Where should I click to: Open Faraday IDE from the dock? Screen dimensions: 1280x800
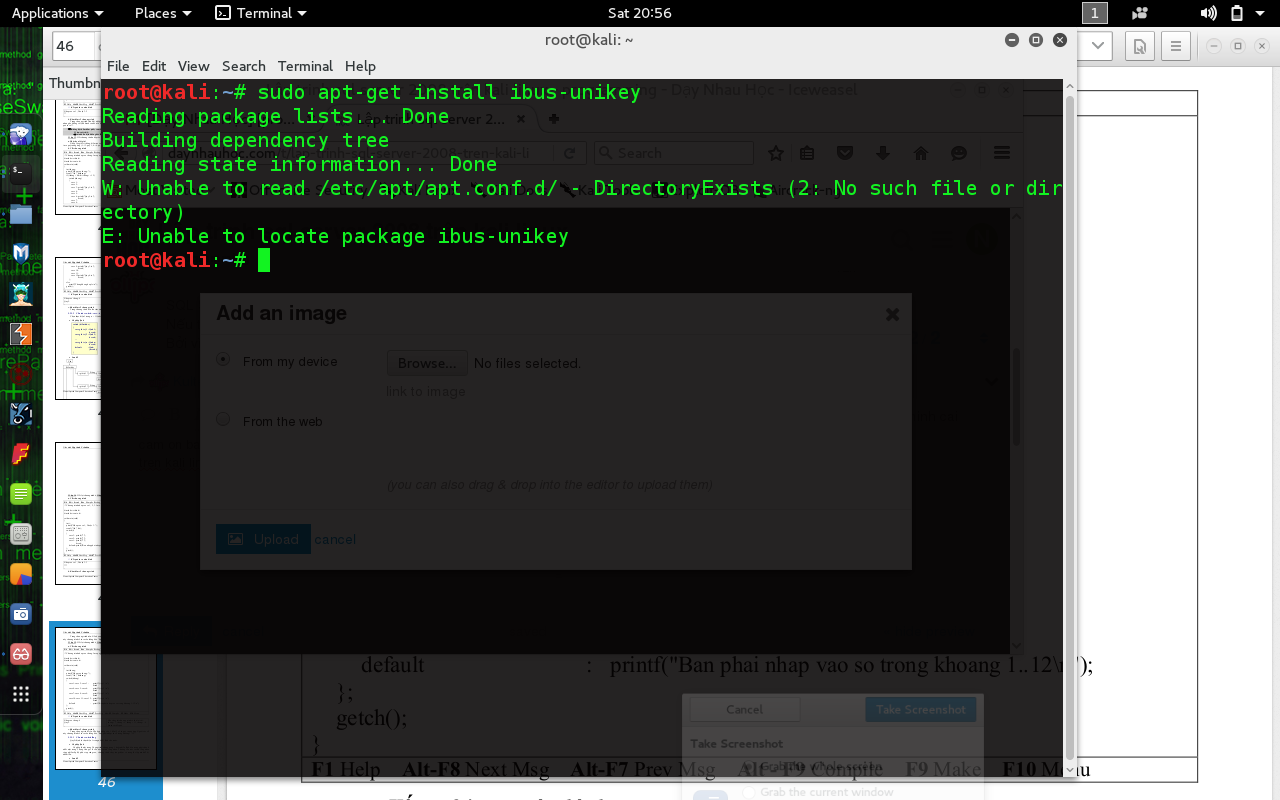[x=21, y=453]
